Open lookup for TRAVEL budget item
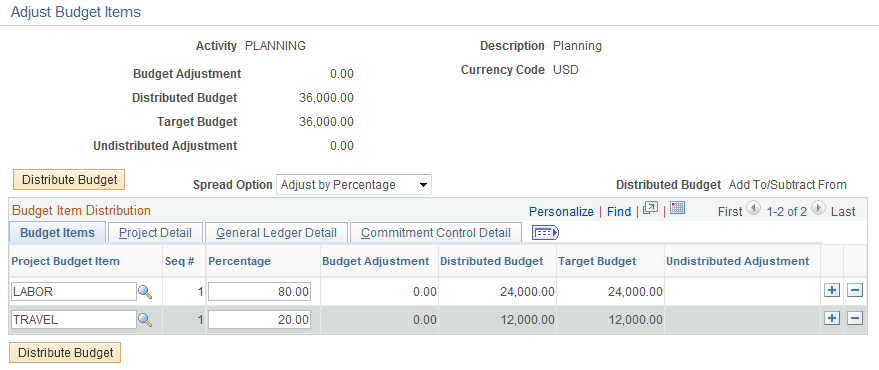Screen dimensions: 879x370 tap(145, 320)
